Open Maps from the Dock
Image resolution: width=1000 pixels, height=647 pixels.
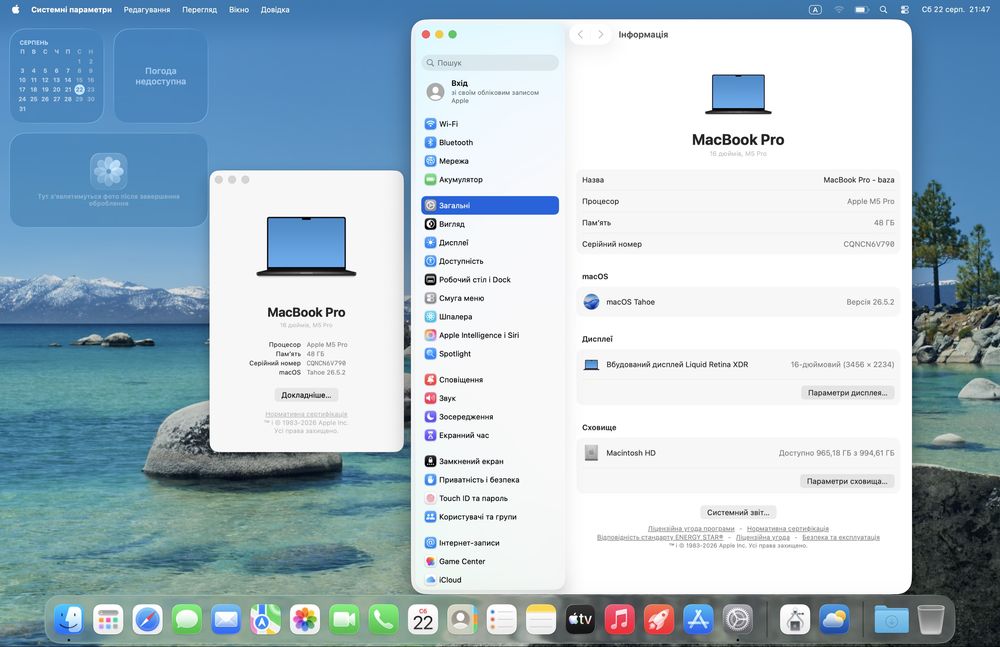click(265, 619)
